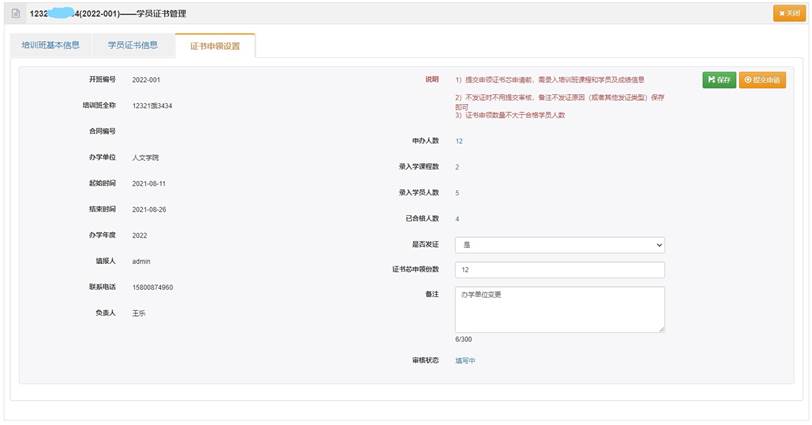Click the orange 关闭 button
The width and height of the screenshot is (812, 425).
click(x=788, y=14)
